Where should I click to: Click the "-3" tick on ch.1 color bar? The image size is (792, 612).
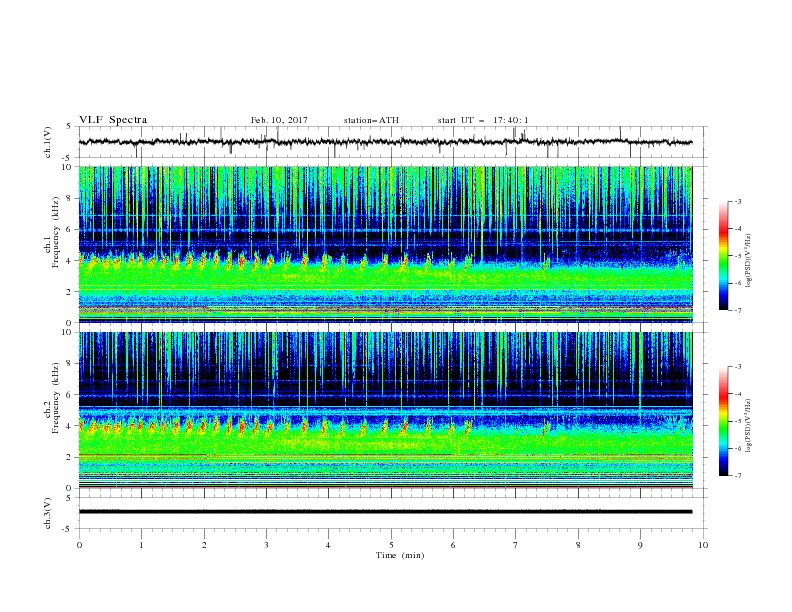tap(738, 201)
